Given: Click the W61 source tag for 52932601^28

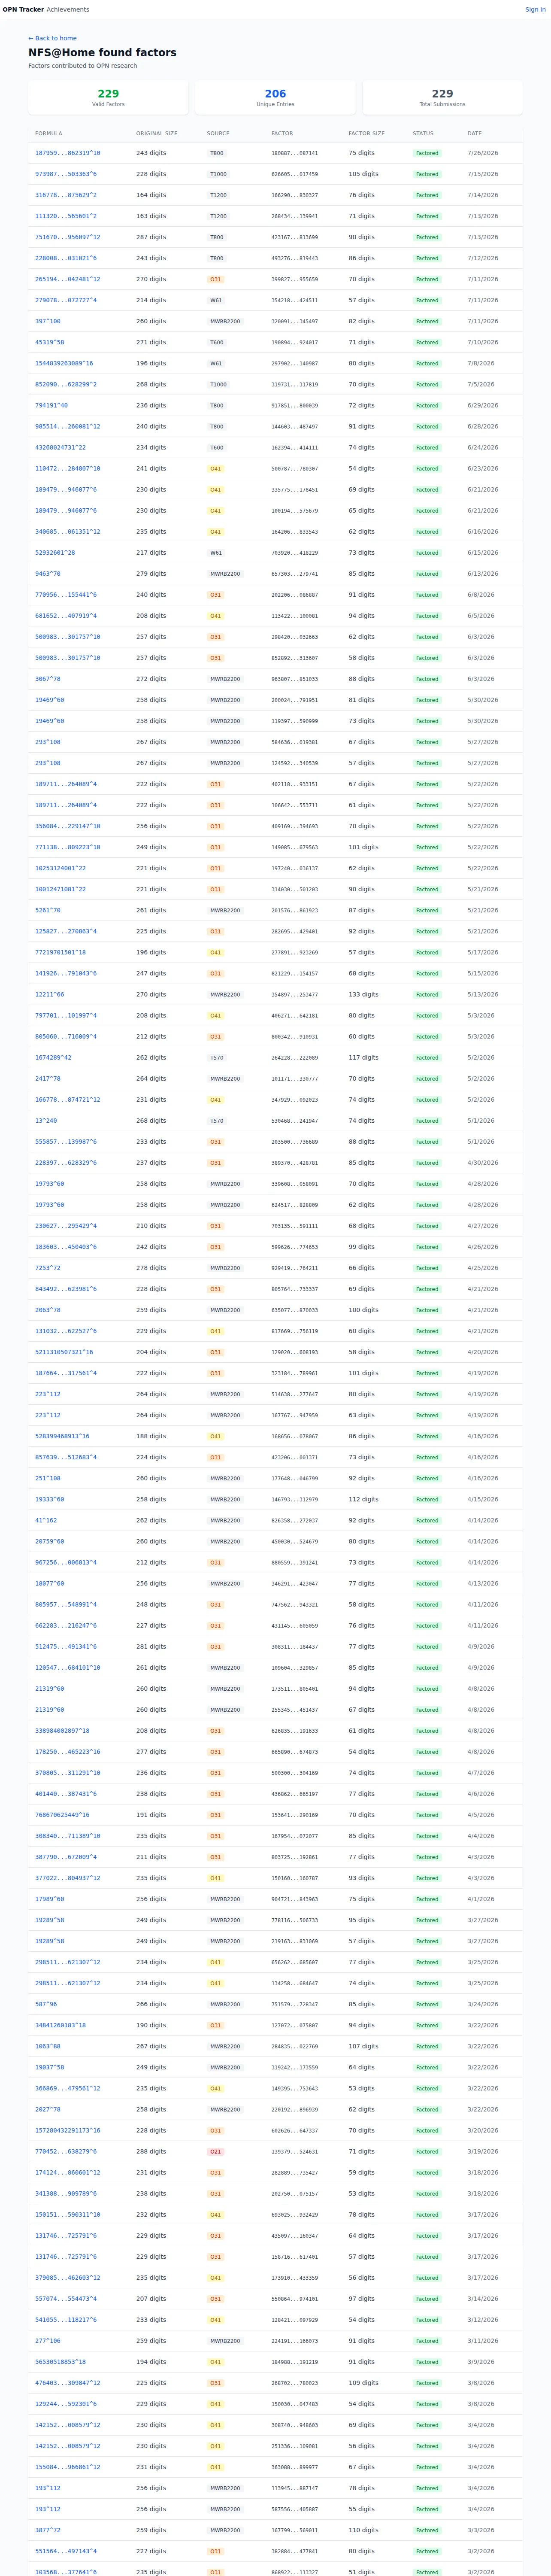Looking at the screenshot, I should tap(216, 552).
